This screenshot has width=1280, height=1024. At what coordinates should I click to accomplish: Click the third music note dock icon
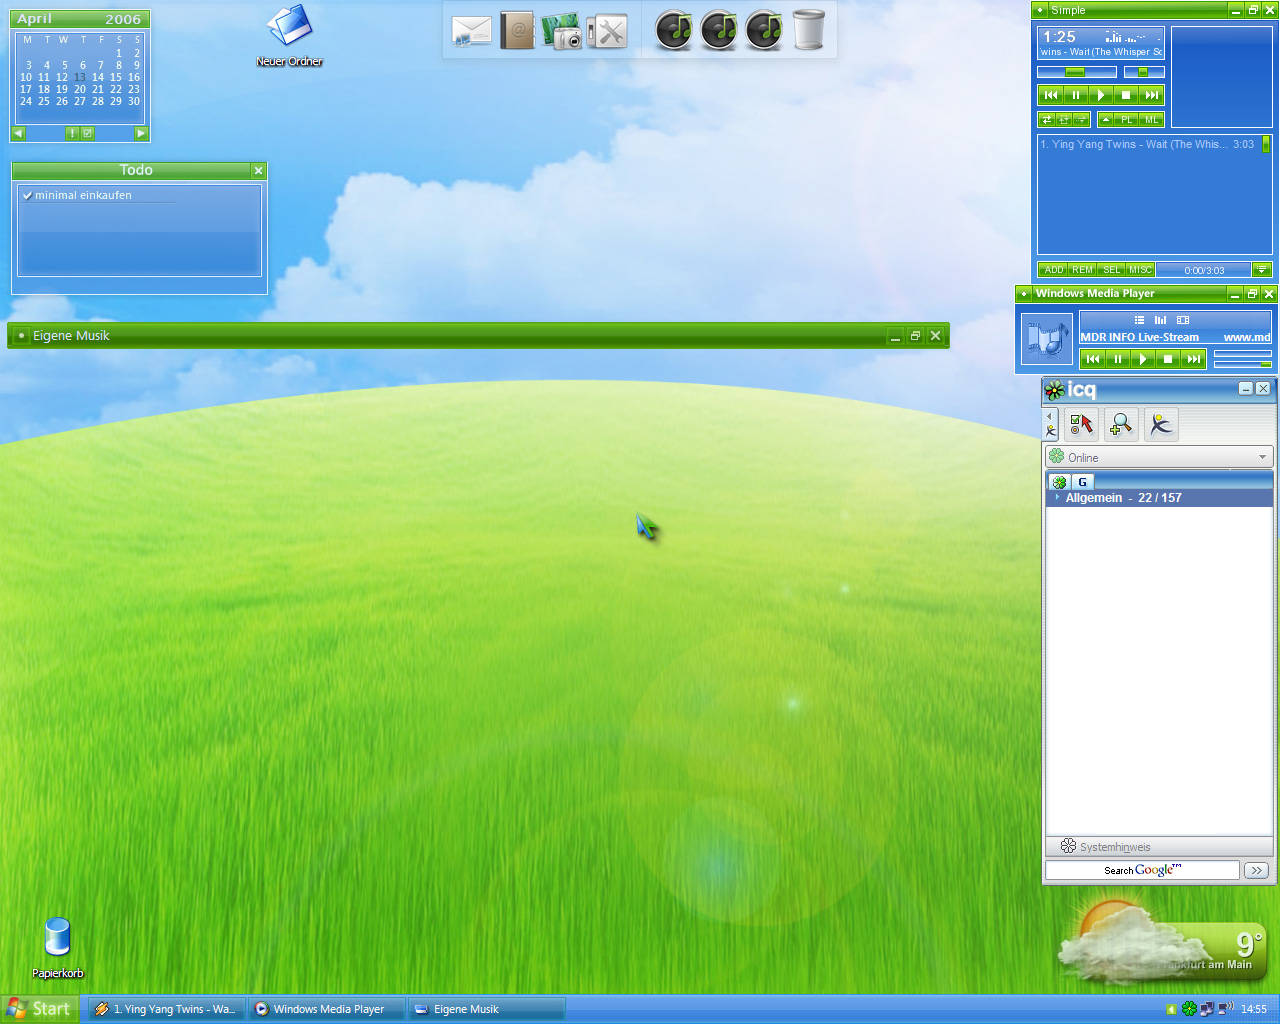765,30
